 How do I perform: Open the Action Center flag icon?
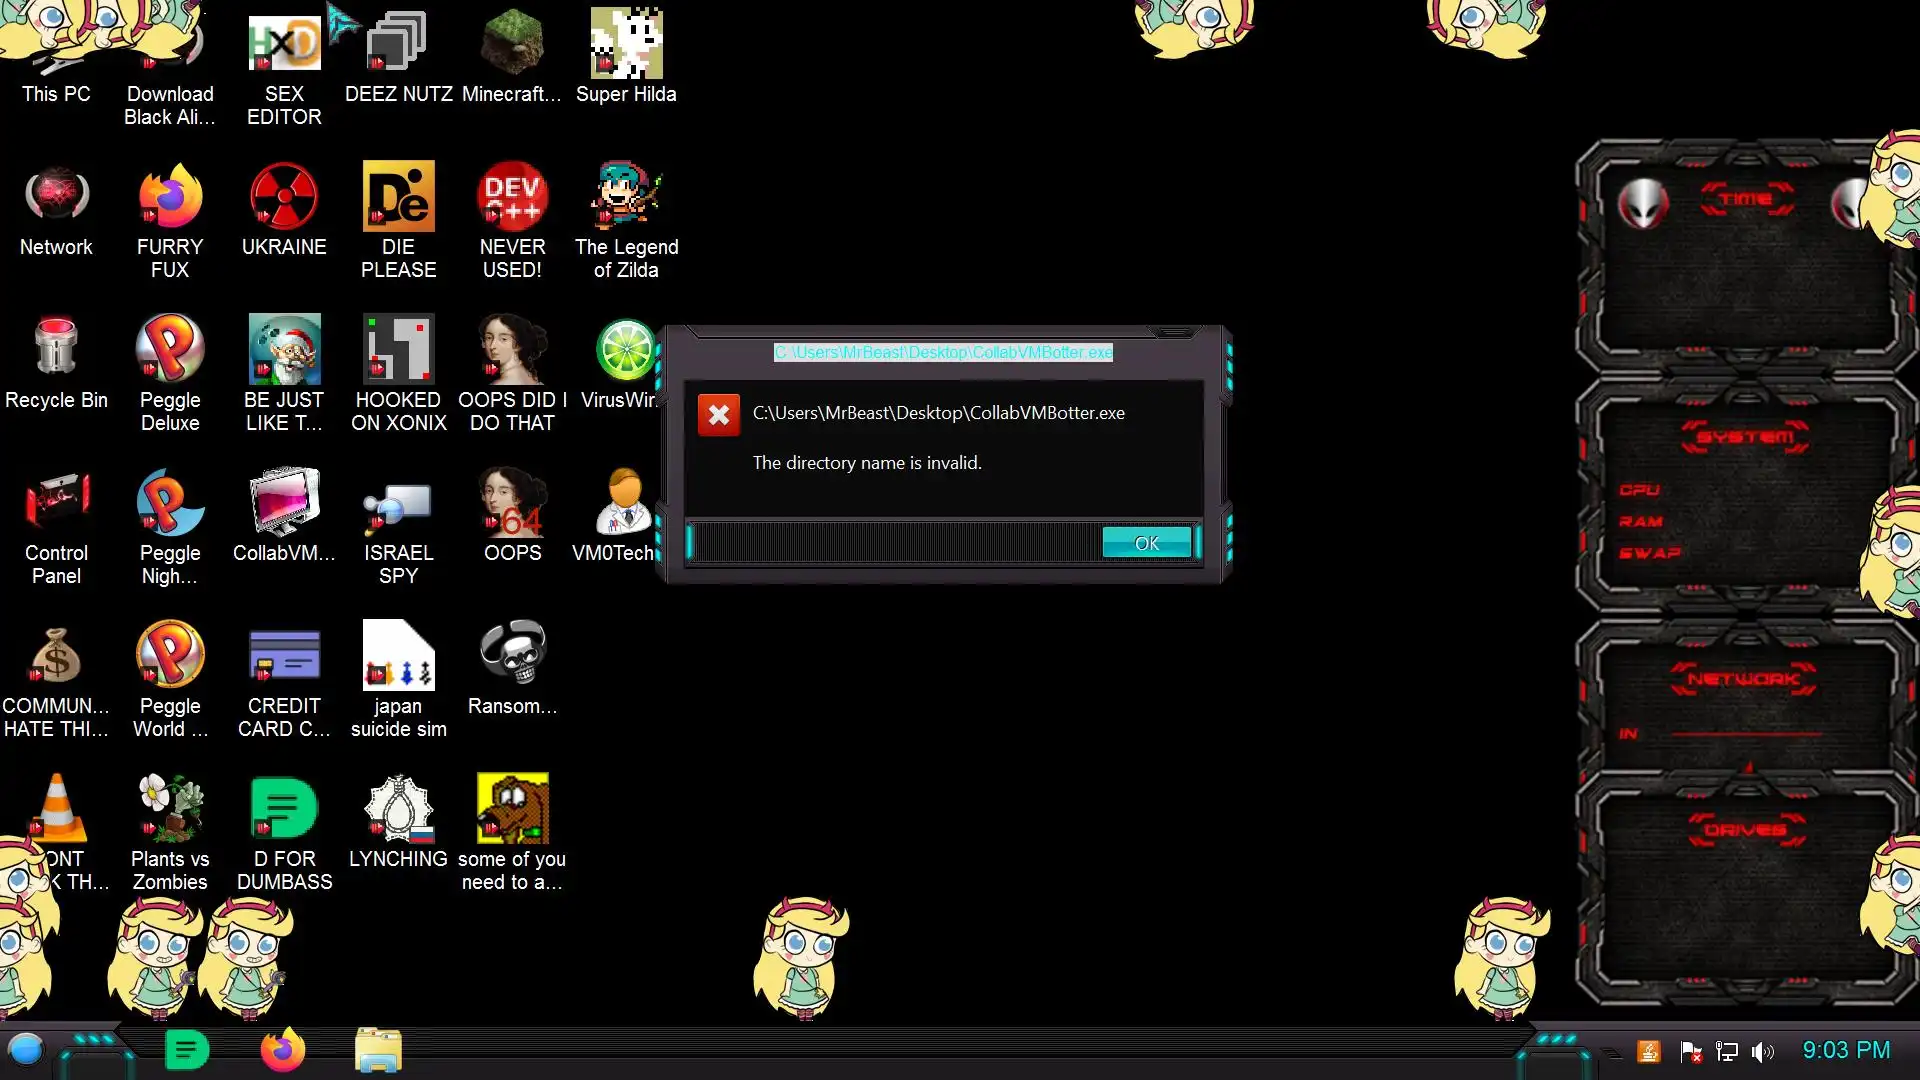point(1691,1052)
